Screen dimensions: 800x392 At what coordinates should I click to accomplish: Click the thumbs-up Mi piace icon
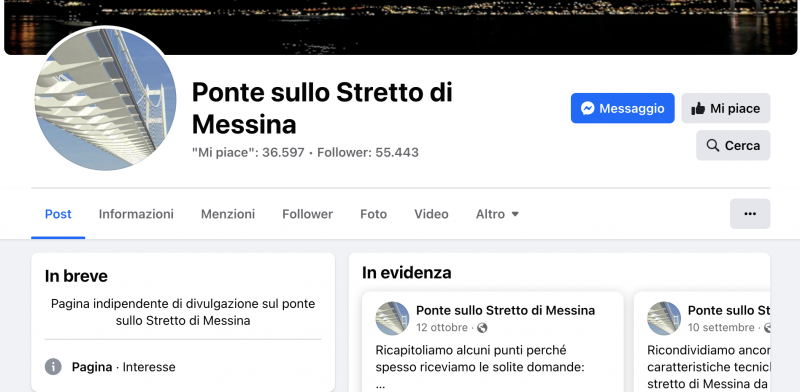coord(698,108)
